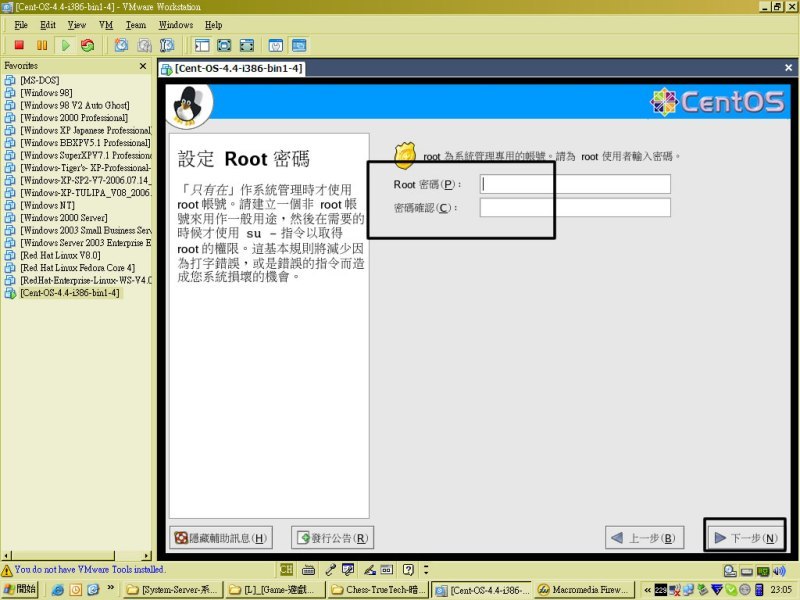Screen dimensions: 800x600
Task: Click the green Power On play icon
Action: [x=65, y=45]
